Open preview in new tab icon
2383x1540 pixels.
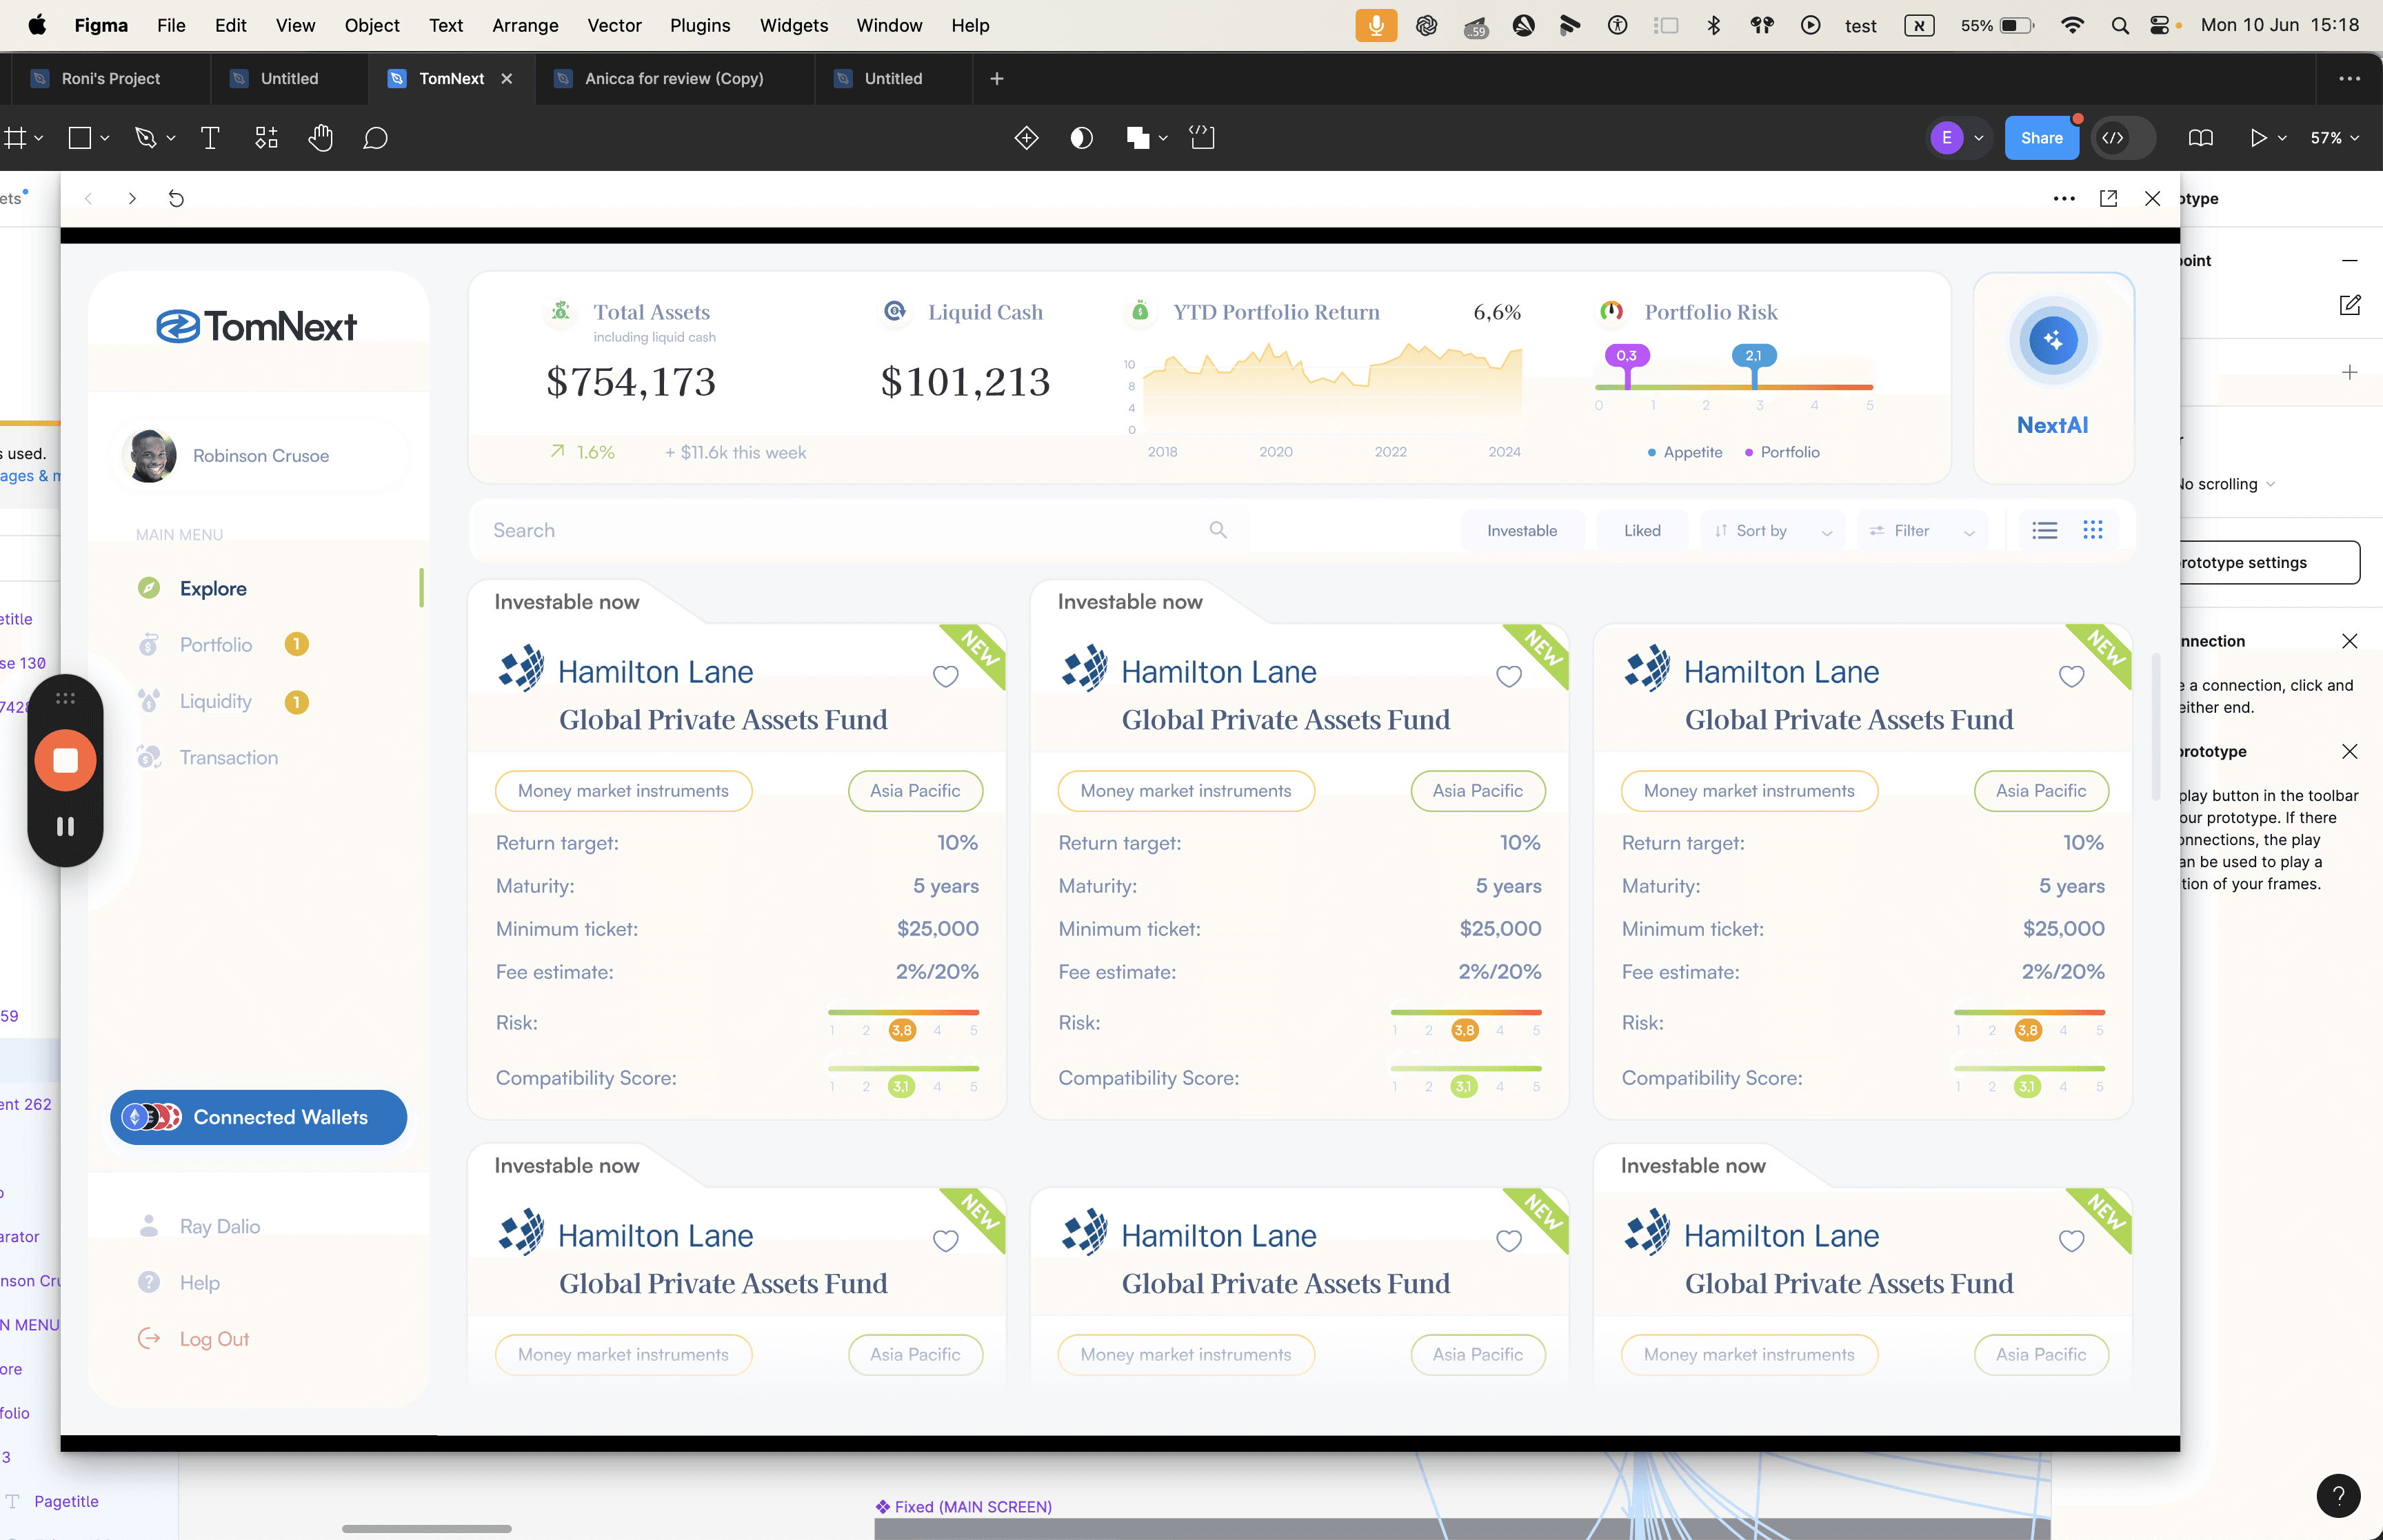(2108, 198)
